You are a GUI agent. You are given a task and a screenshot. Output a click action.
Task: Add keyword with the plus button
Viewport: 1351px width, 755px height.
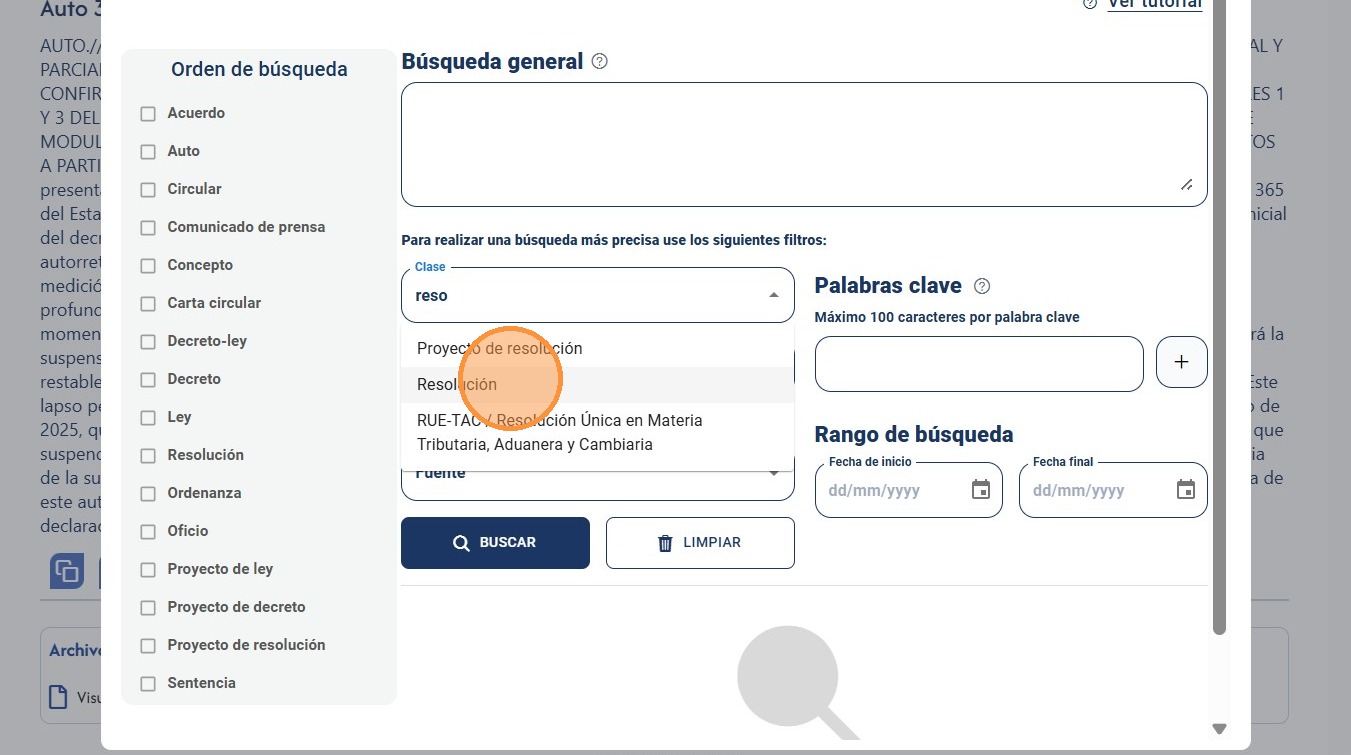[1181, 362]
